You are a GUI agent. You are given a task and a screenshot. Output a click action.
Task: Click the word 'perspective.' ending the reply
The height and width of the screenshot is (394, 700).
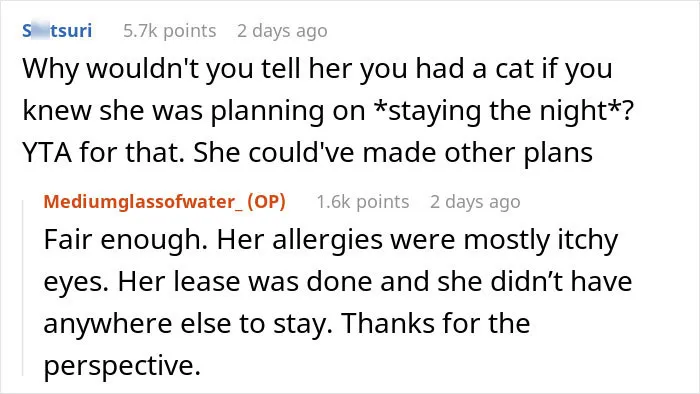(x=122, y=365)
